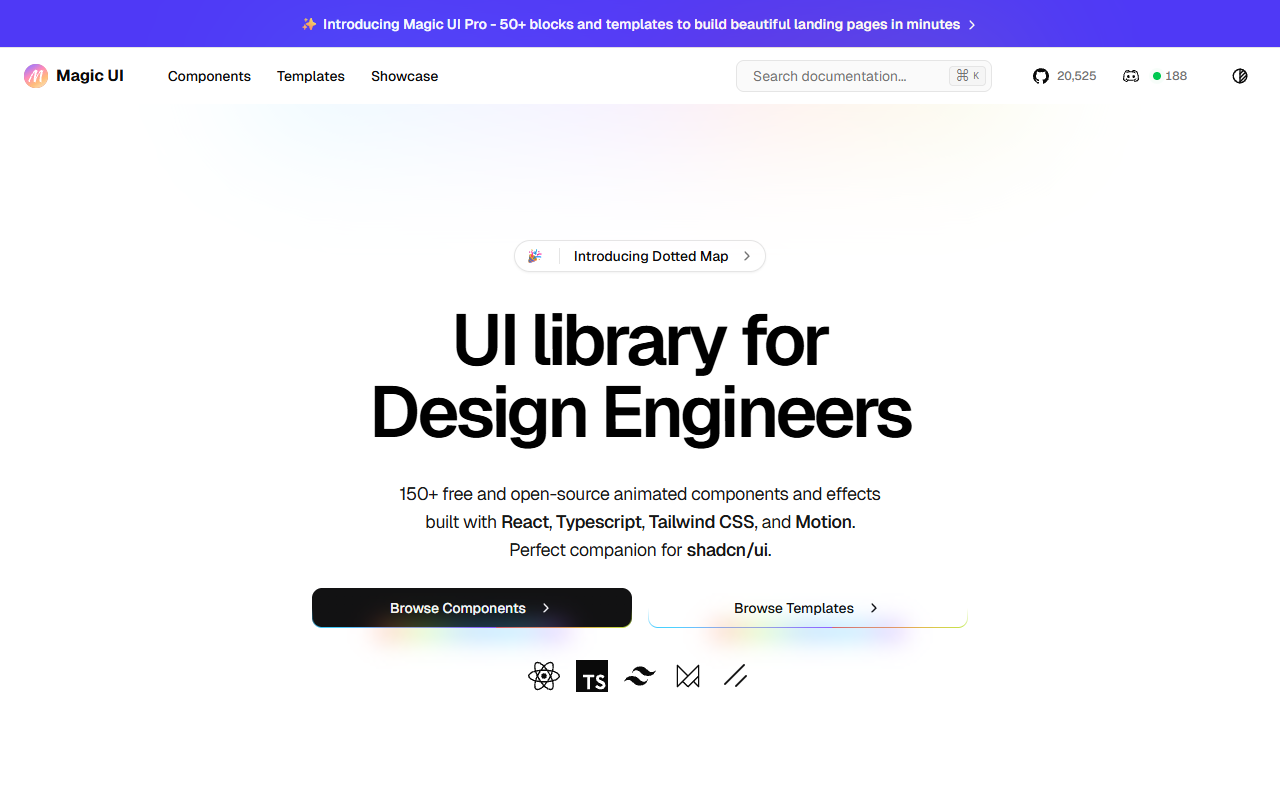Image resolution: width=1280 pixels, height=800 pixels.
Task: Open the Templates section
Action: click(x=310, y=76)
